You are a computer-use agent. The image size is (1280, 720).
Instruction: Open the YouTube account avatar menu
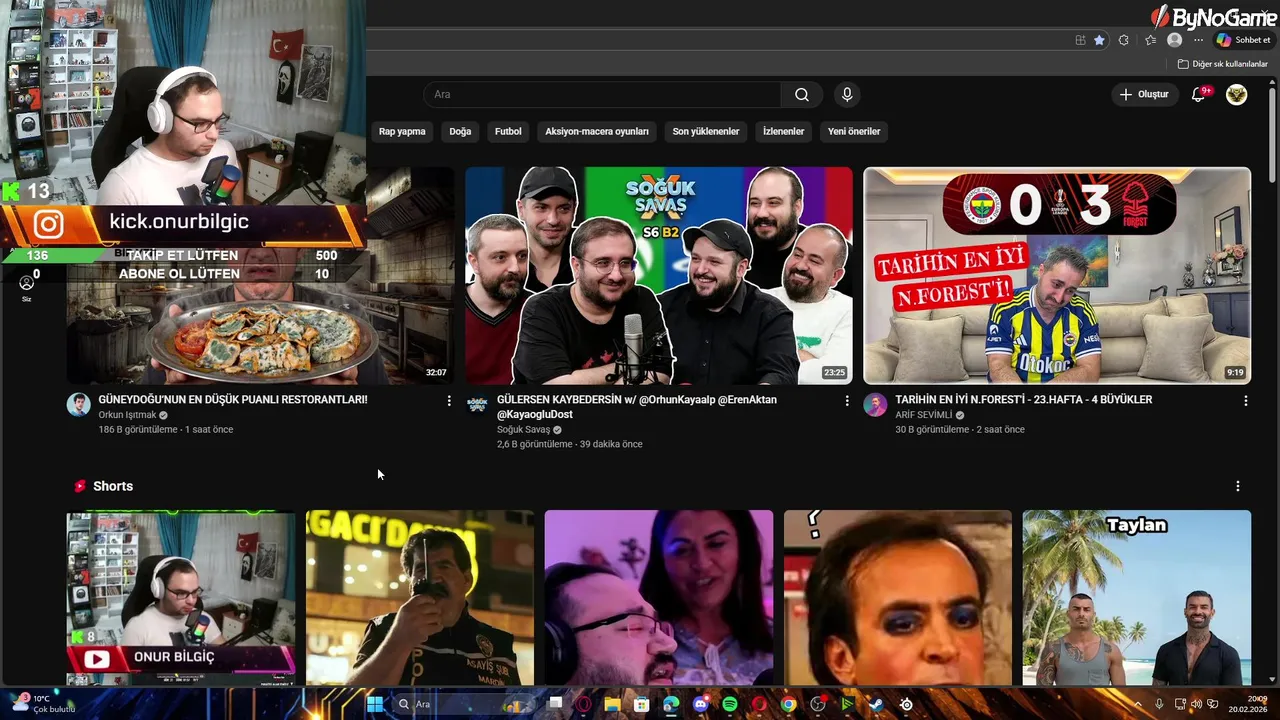tap(1237, 94)
